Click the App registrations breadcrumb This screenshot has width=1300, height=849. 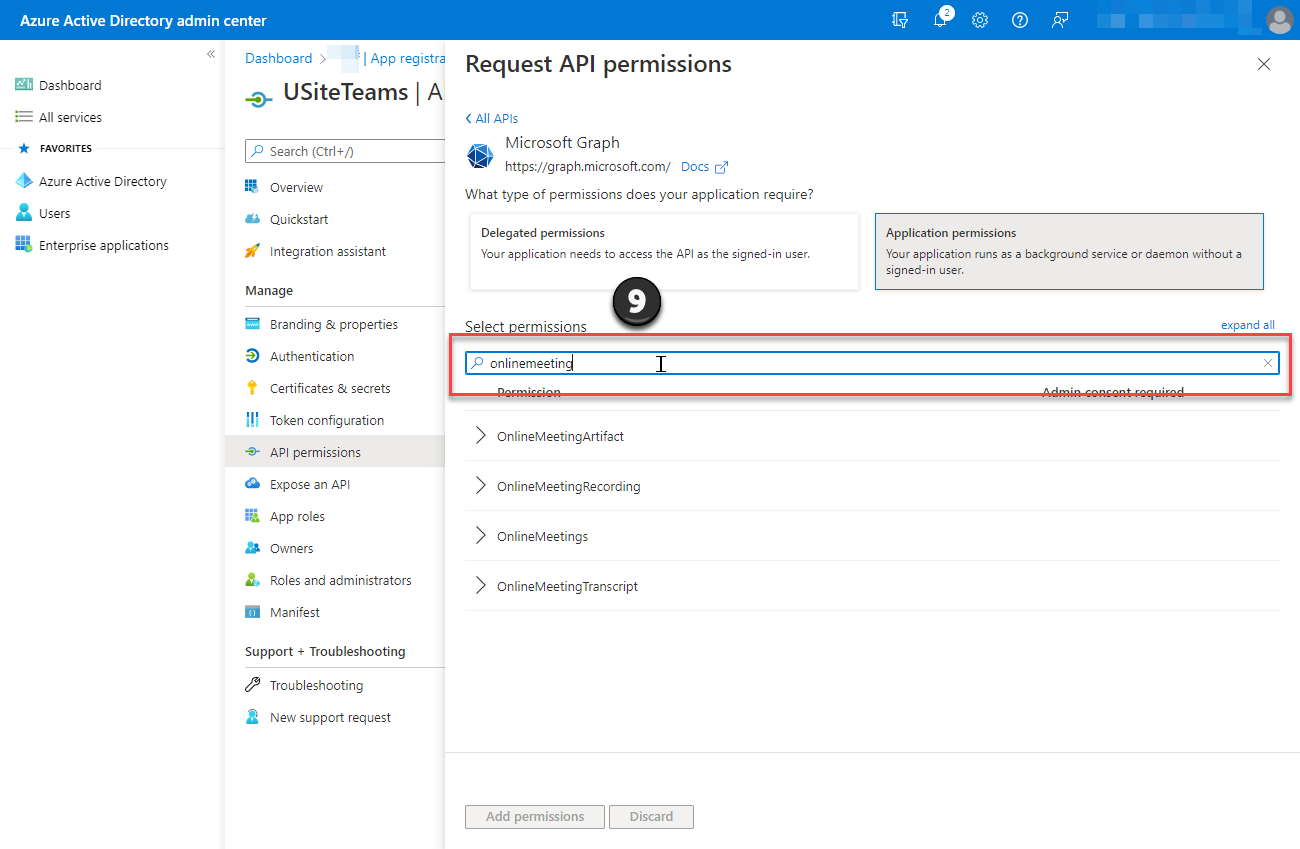(x=407, y=58)
